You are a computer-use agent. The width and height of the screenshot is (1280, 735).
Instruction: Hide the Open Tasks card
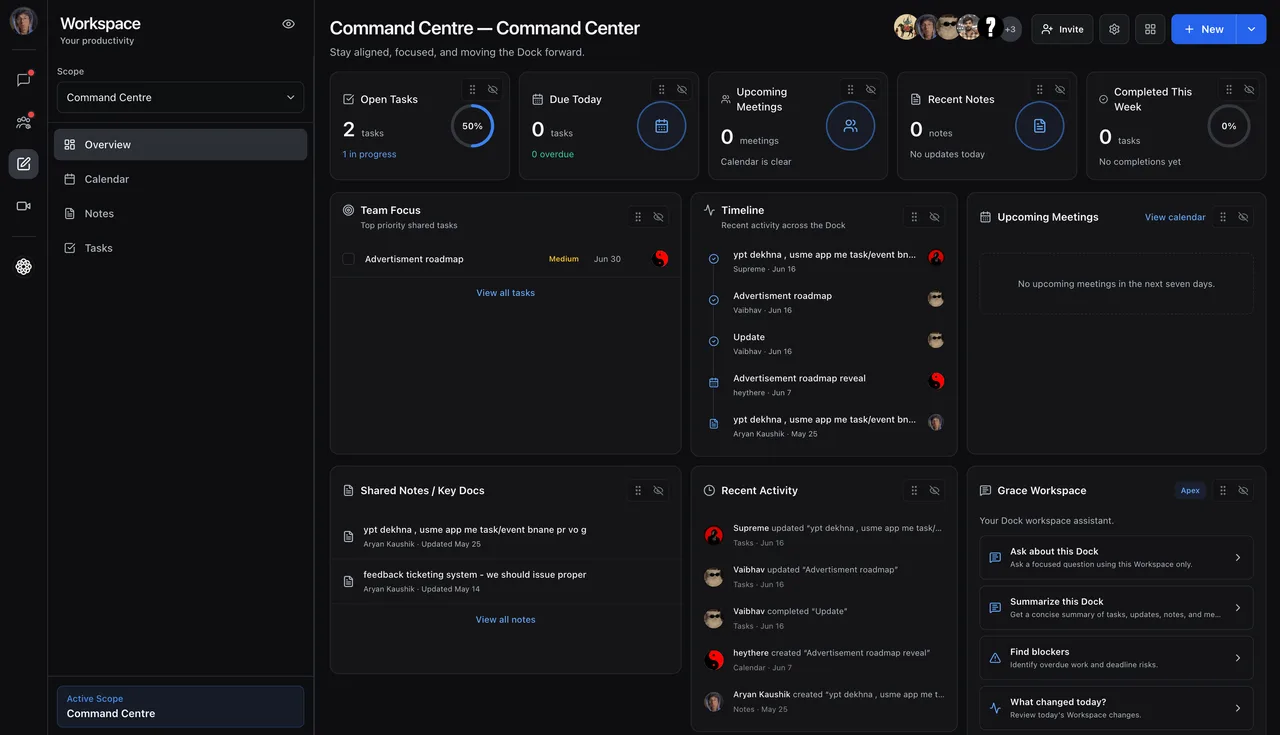click(x=493, y=90)
